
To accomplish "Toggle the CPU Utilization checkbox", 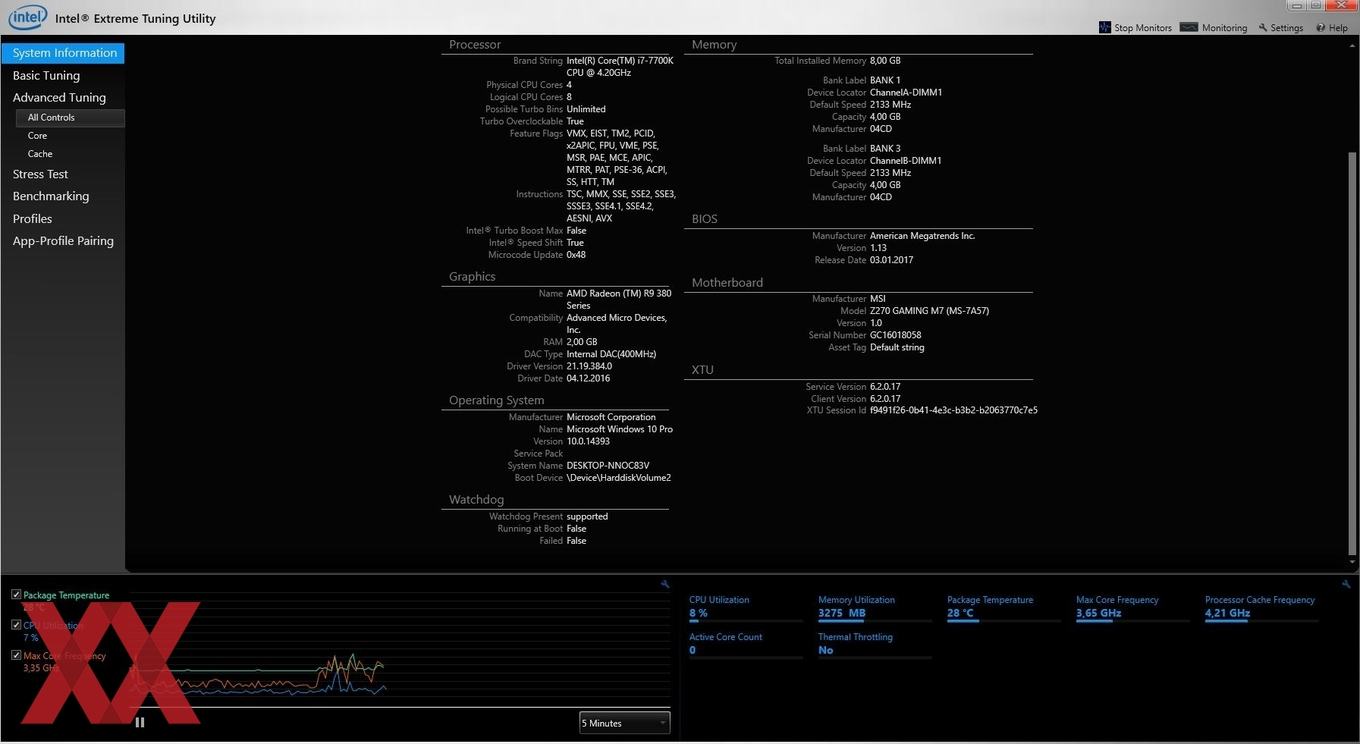I will tap(16, 624).
